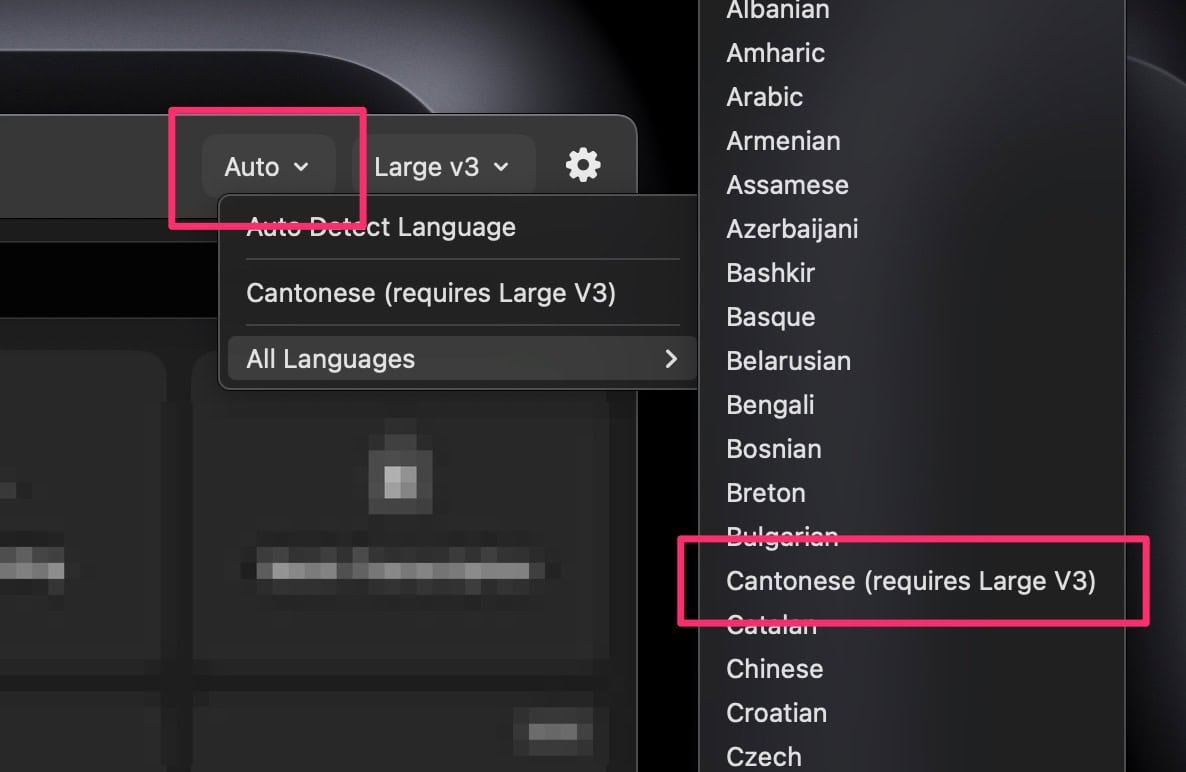Select Albanian from the language list
This screenshot has height=772, width=1186.
[x=777, y=11]
